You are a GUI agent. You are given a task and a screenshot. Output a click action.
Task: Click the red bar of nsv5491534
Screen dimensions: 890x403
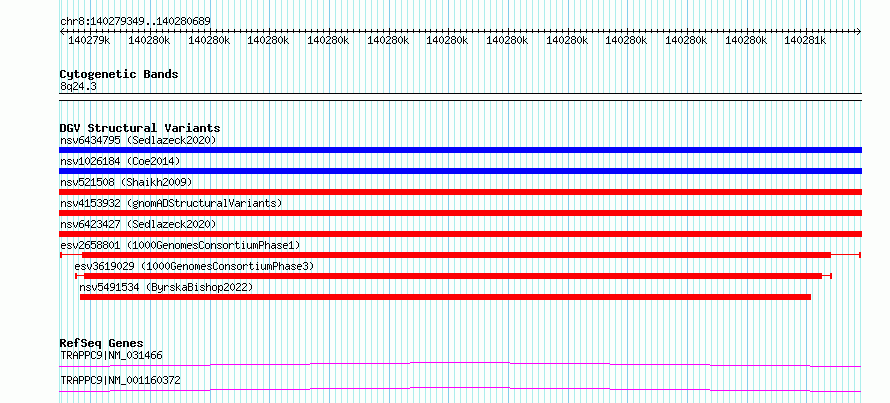(446, 297)
